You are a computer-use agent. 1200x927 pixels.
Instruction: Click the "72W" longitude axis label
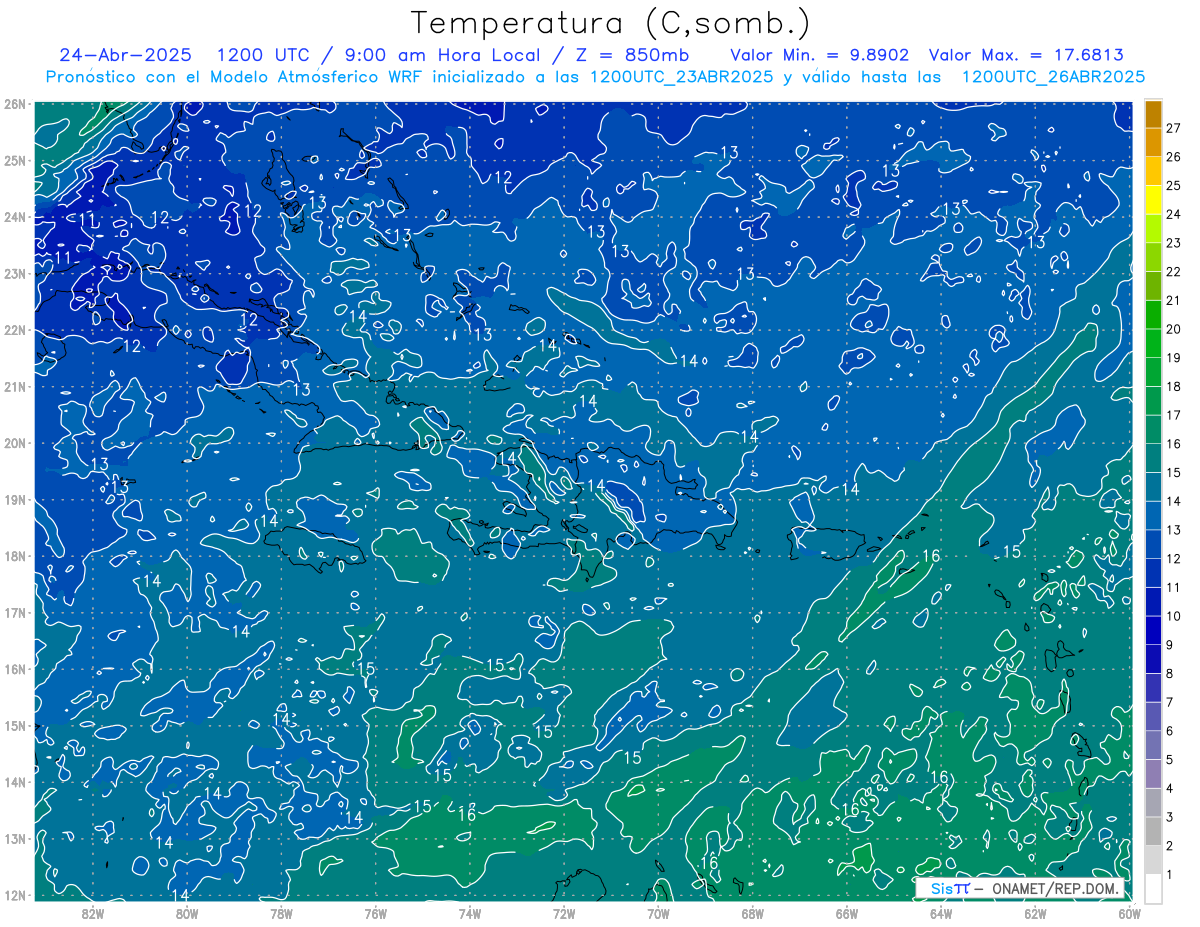point(564,913)
